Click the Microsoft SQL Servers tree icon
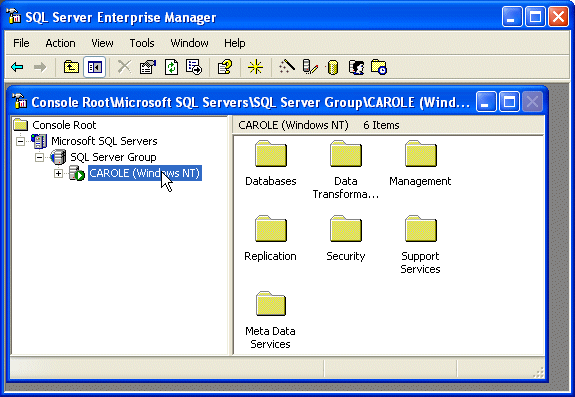 (39, 141)
